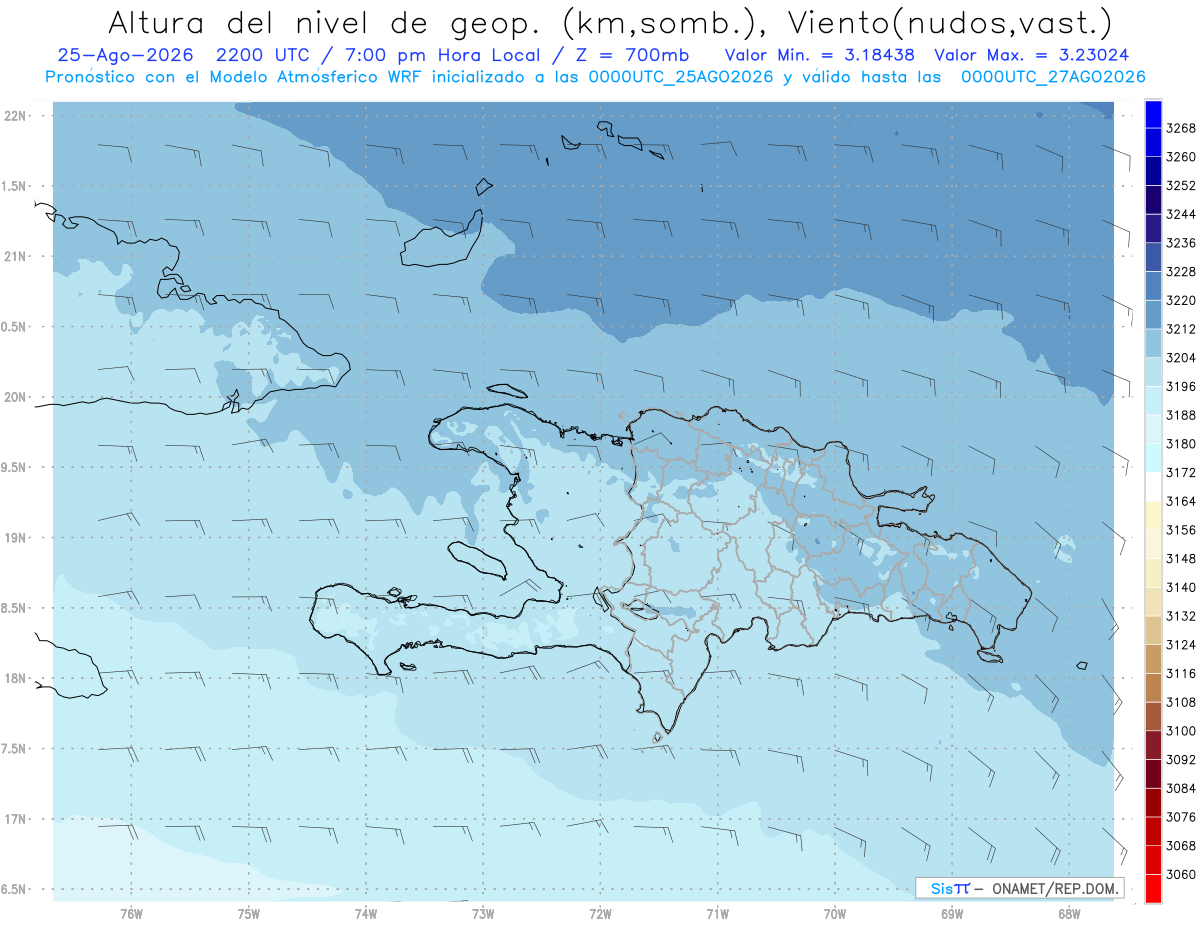Click the '74W' longitude label

(366, 914)
